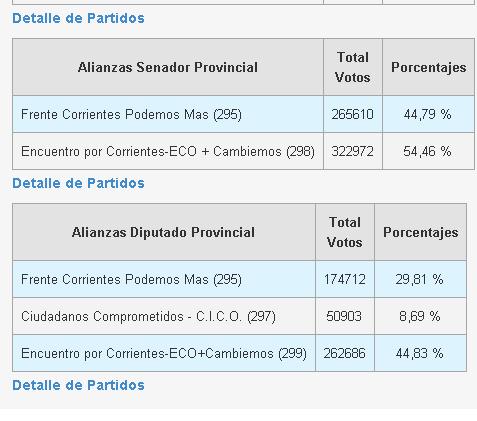This screenshot has width=477, height=421.
Task: Click the Senador table Porcentajes header
Action: point(428,67)
